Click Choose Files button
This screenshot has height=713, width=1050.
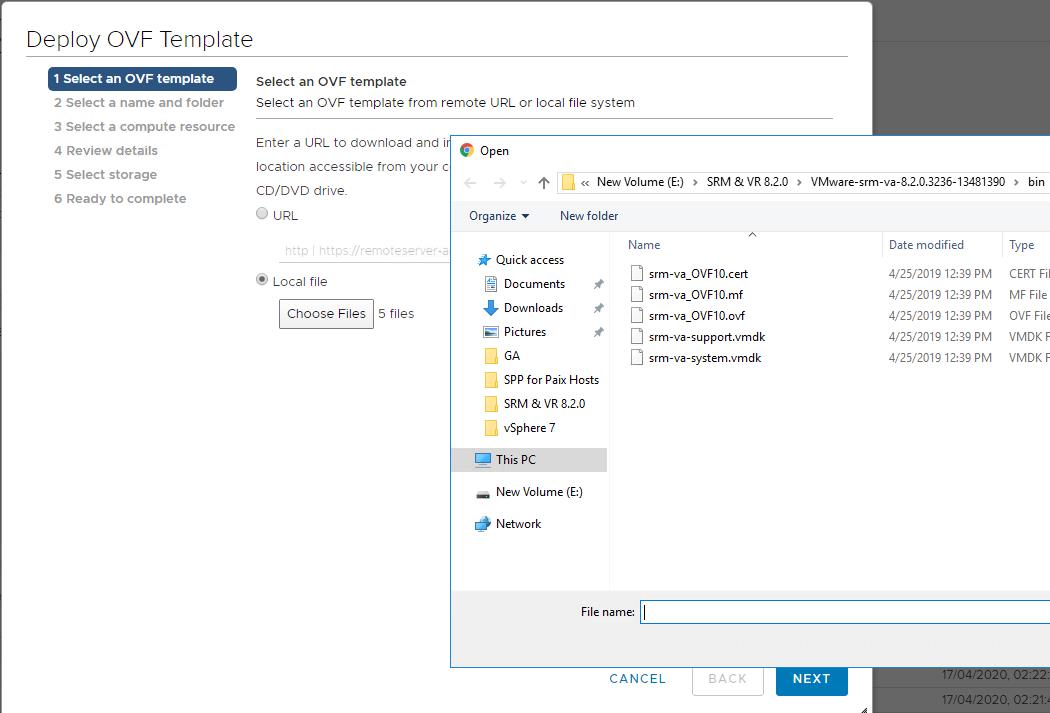pos(326,314)
